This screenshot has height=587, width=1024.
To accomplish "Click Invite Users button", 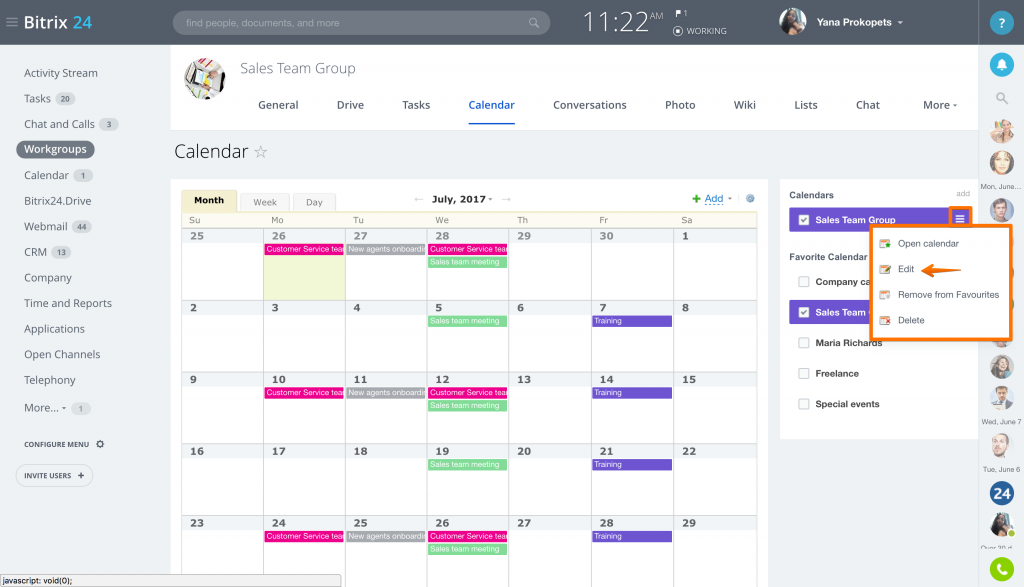I will [54, 475].
